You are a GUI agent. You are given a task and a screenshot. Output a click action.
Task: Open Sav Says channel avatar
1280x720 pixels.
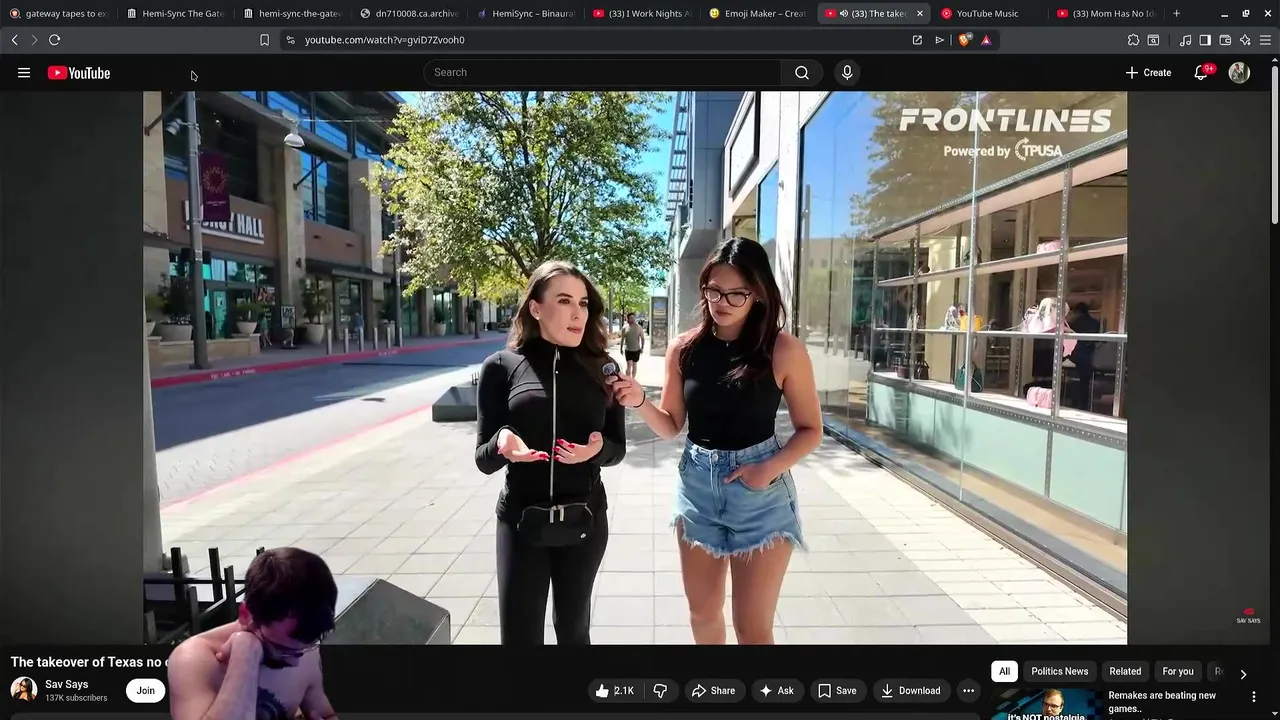24,690
